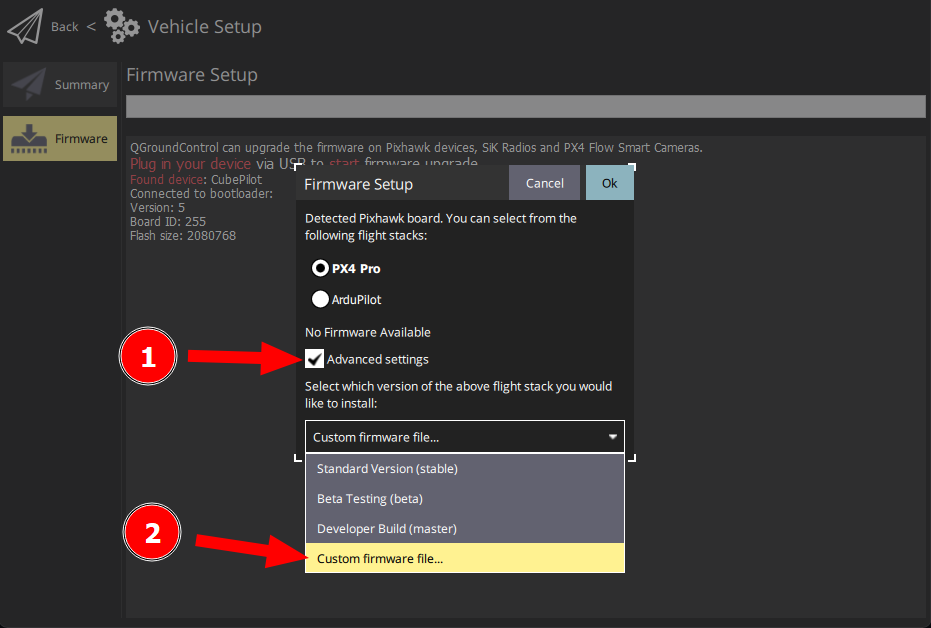Click the firmware upgrade progress bar
Image resolution: width=931 pixels, height=628 pixels.
tap(525, 106)
